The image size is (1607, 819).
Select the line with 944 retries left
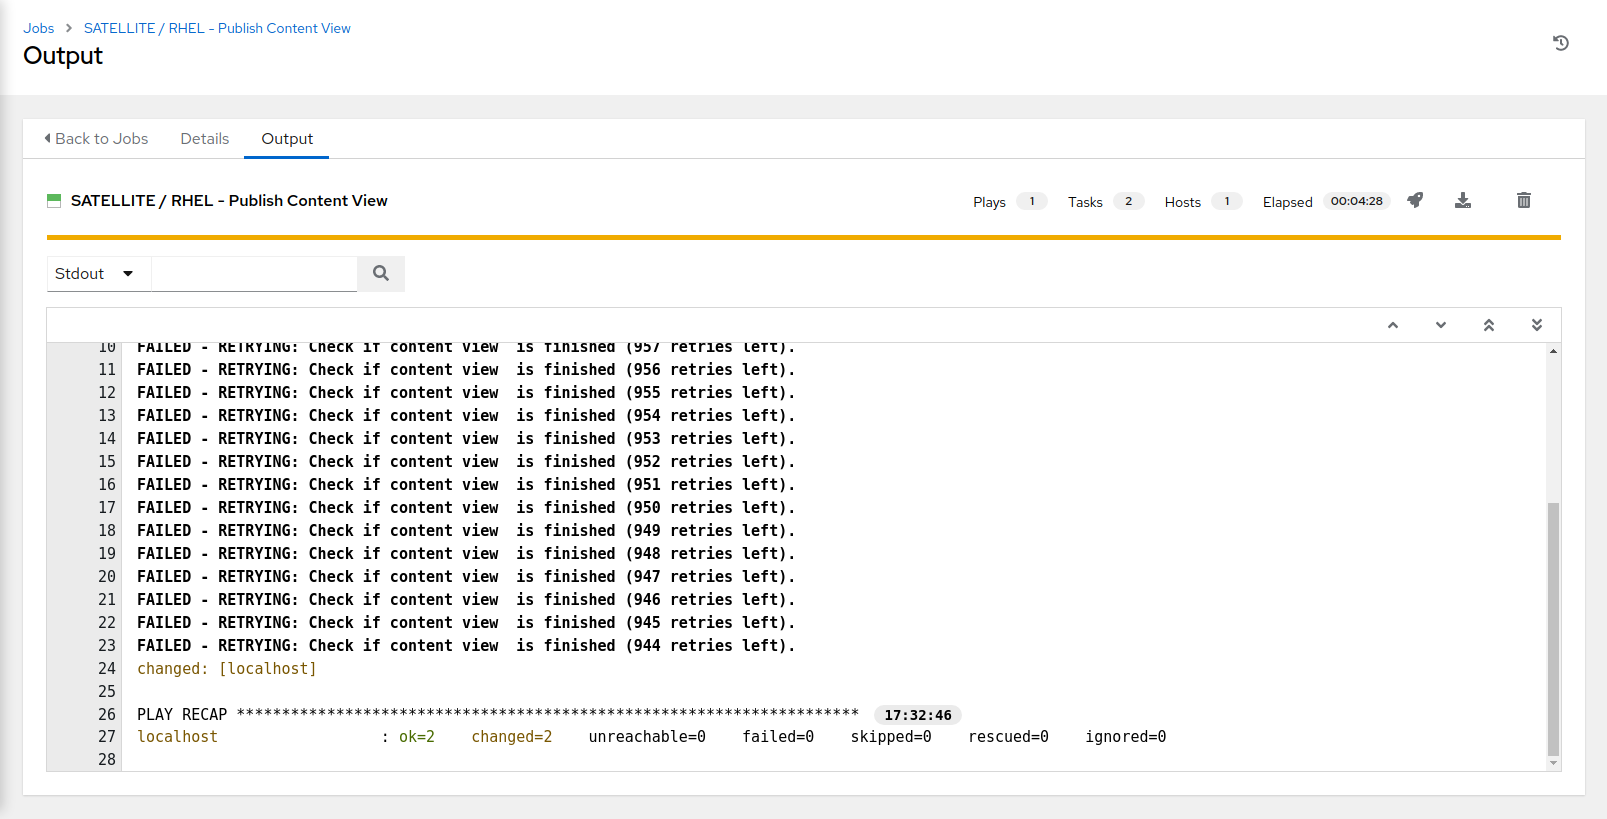click(466, 646)
